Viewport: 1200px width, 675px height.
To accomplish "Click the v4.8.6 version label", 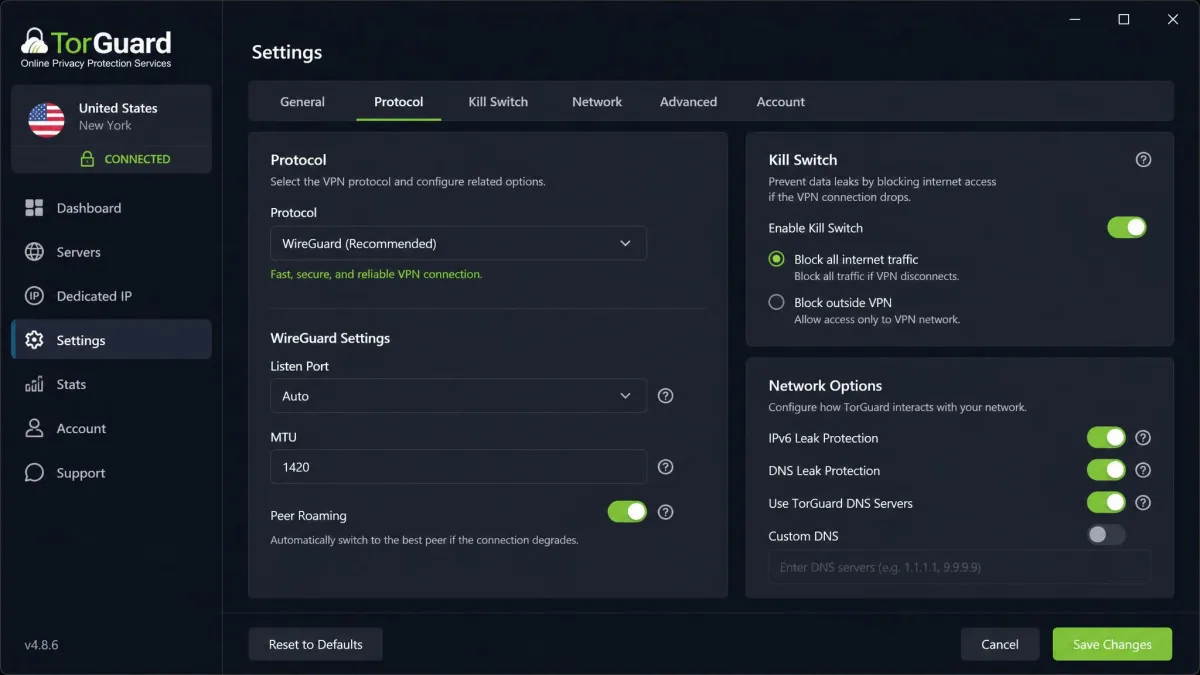I will pos(41,645).
